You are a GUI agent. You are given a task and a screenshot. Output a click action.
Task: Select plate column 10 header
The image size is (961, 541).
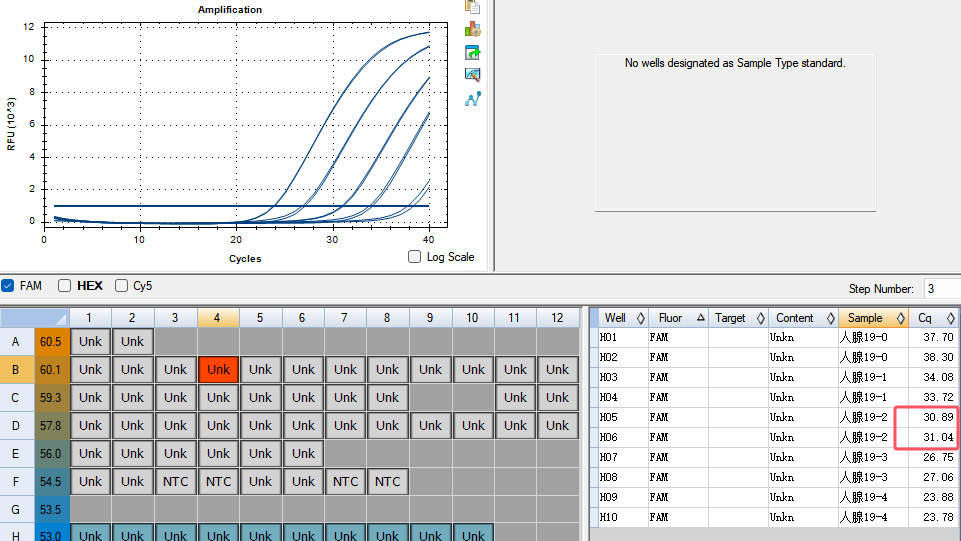(x=473, y=318)
